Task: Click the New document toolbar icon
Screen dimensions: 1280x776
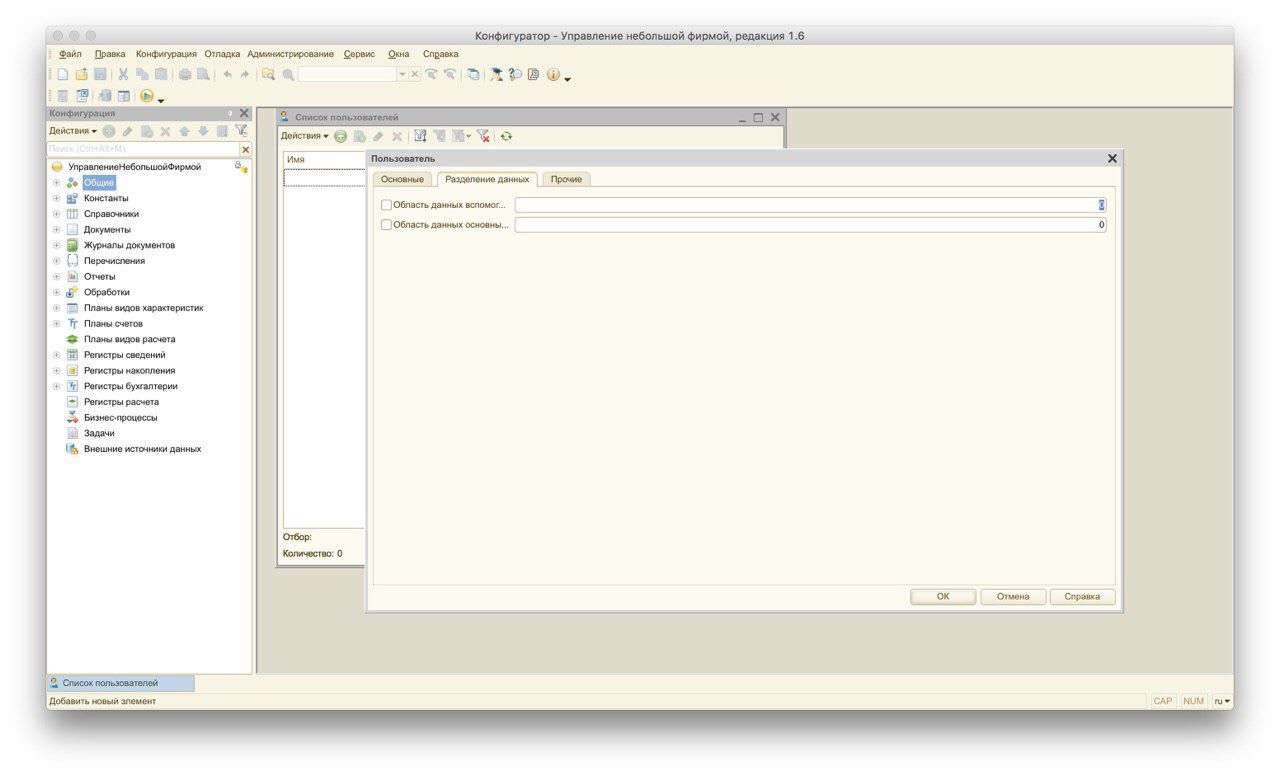Action: 64,75
